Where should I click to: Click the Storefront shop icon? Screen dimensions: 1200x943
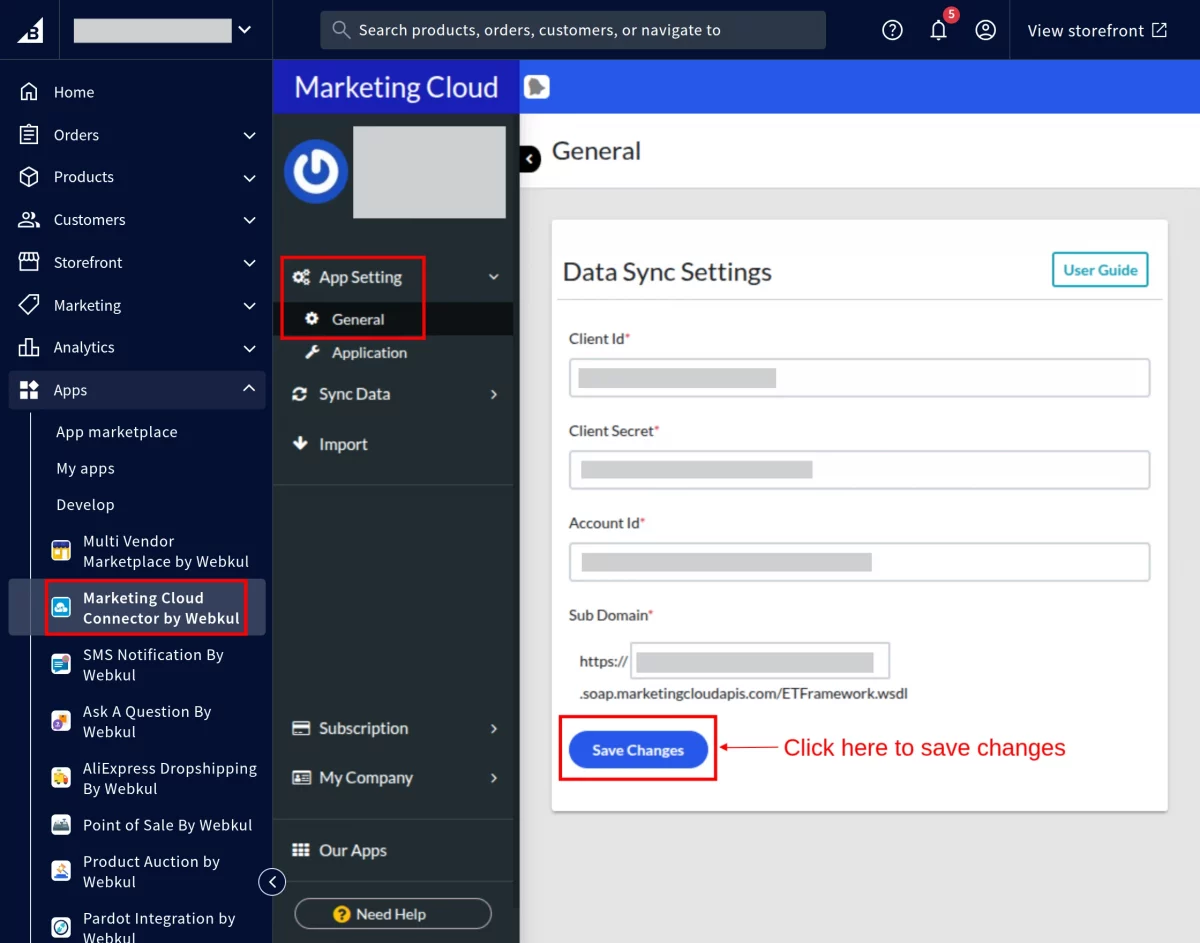pyautogui.click(x=29, y=262)
